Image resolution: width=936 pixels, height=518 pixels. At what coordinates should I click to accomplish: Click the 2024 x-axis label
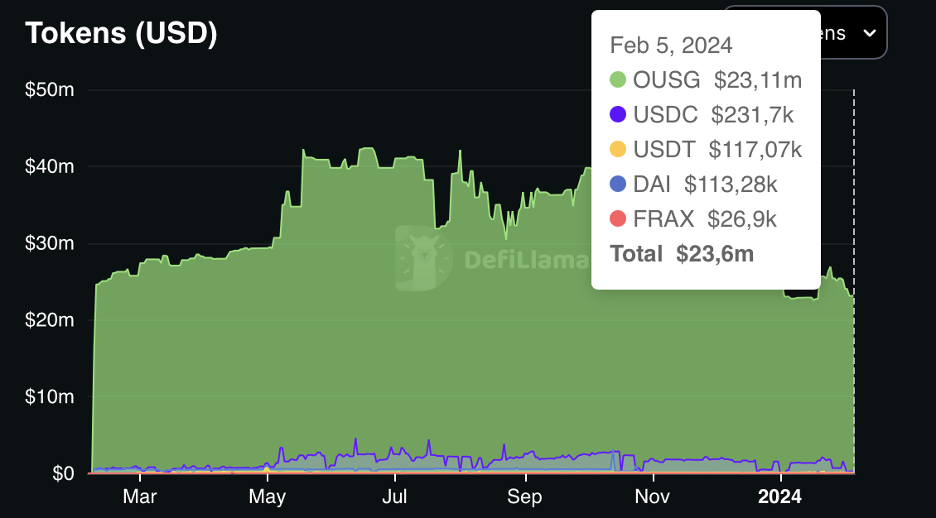(x=780, y=496)
